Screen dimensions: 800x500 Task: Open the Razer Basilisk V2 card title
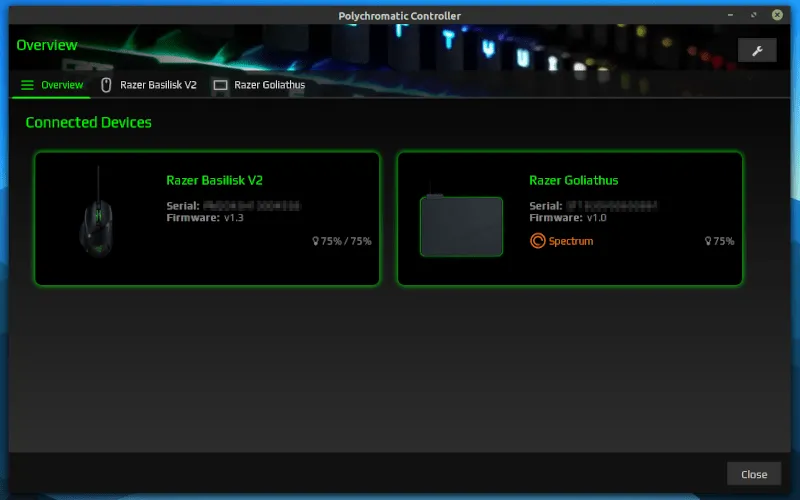pos(214,181)
